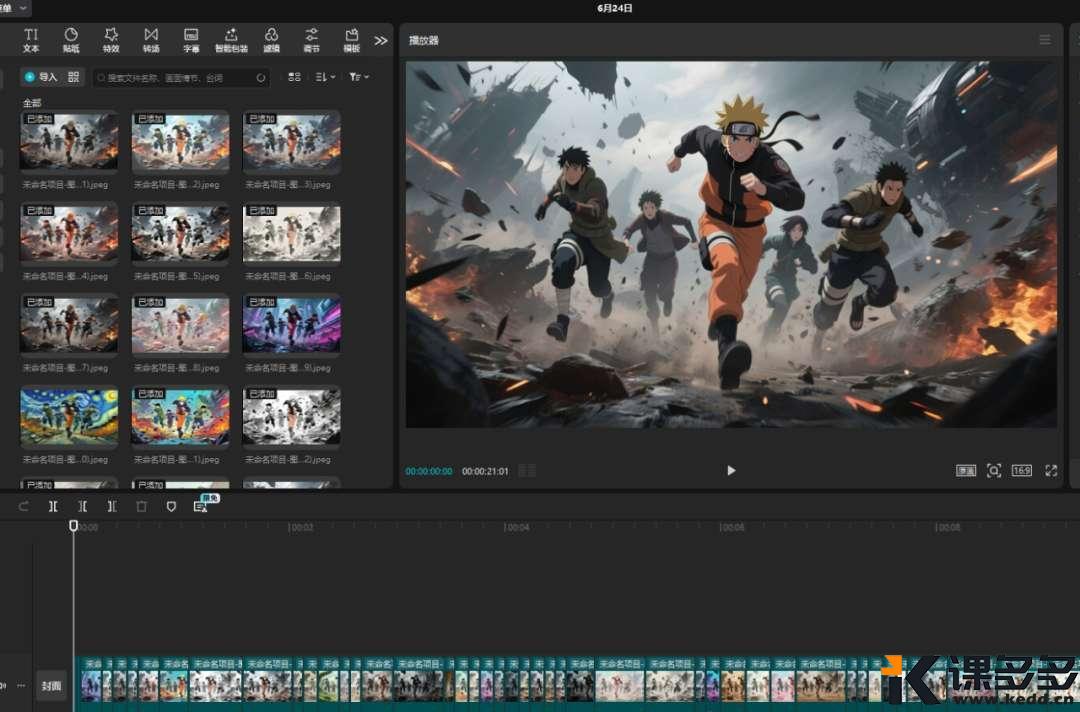1080x712 pixels.
Task: Play the preview in the player
Action: tap(731, 470)
